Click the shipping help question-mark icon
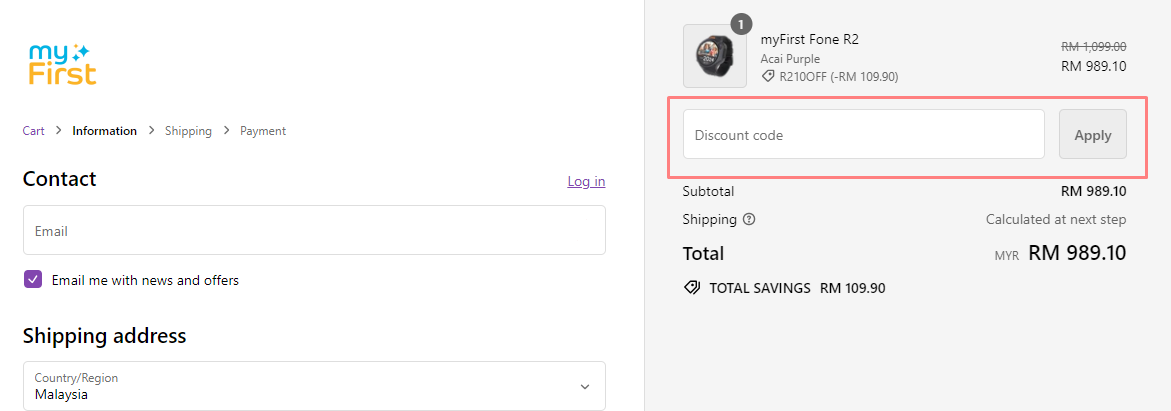The image size is (1171, 411). click(x=749, y=219)
